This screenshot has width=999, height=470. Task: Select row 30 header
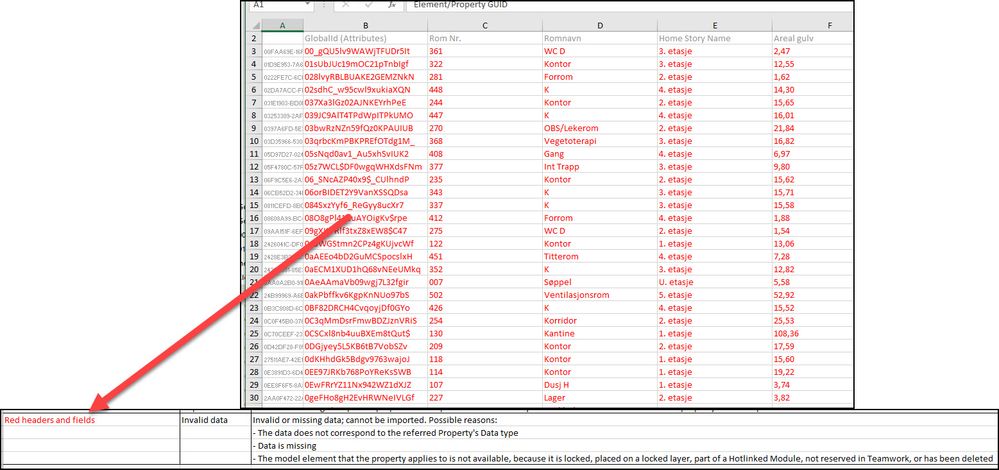coord(255,397)
